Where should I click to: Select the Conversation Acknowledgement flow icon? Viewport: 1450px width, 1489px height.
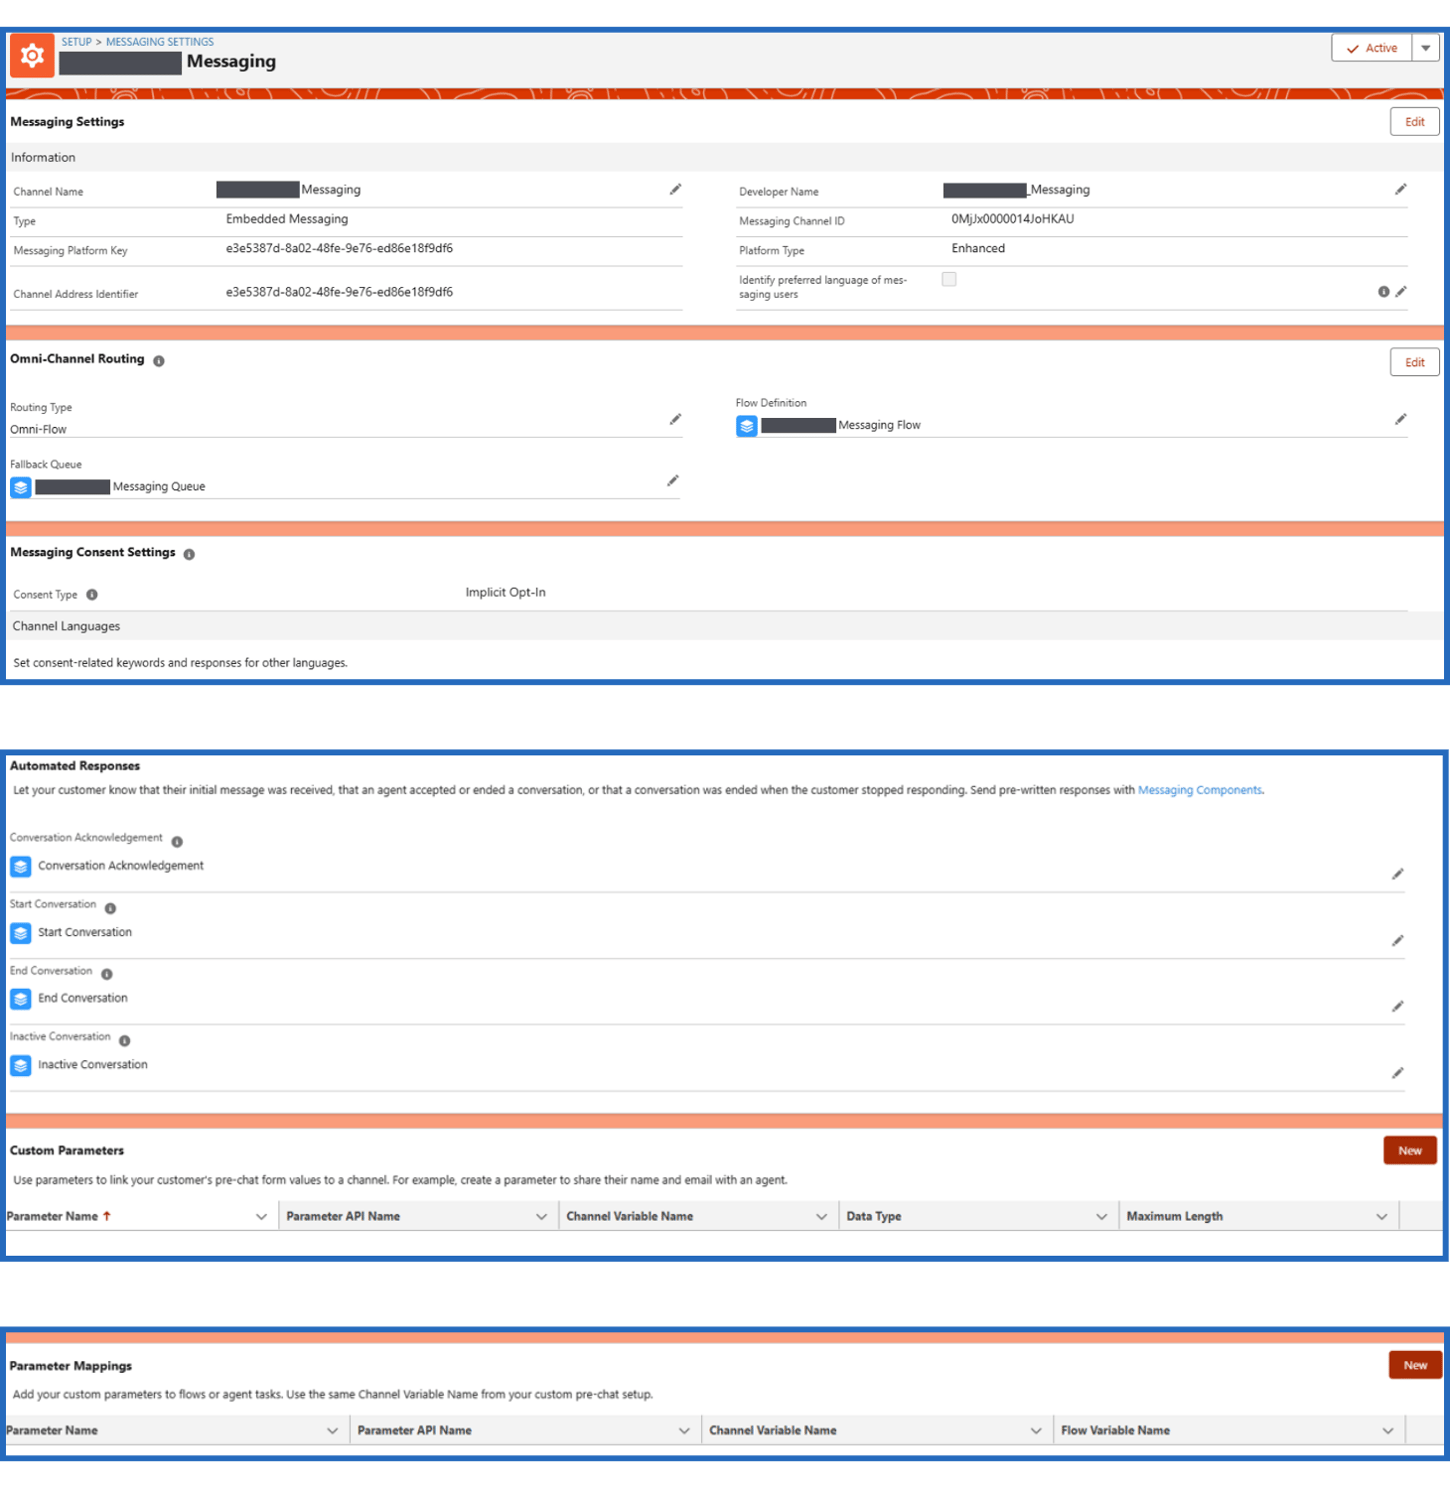(x=20, y=866)
